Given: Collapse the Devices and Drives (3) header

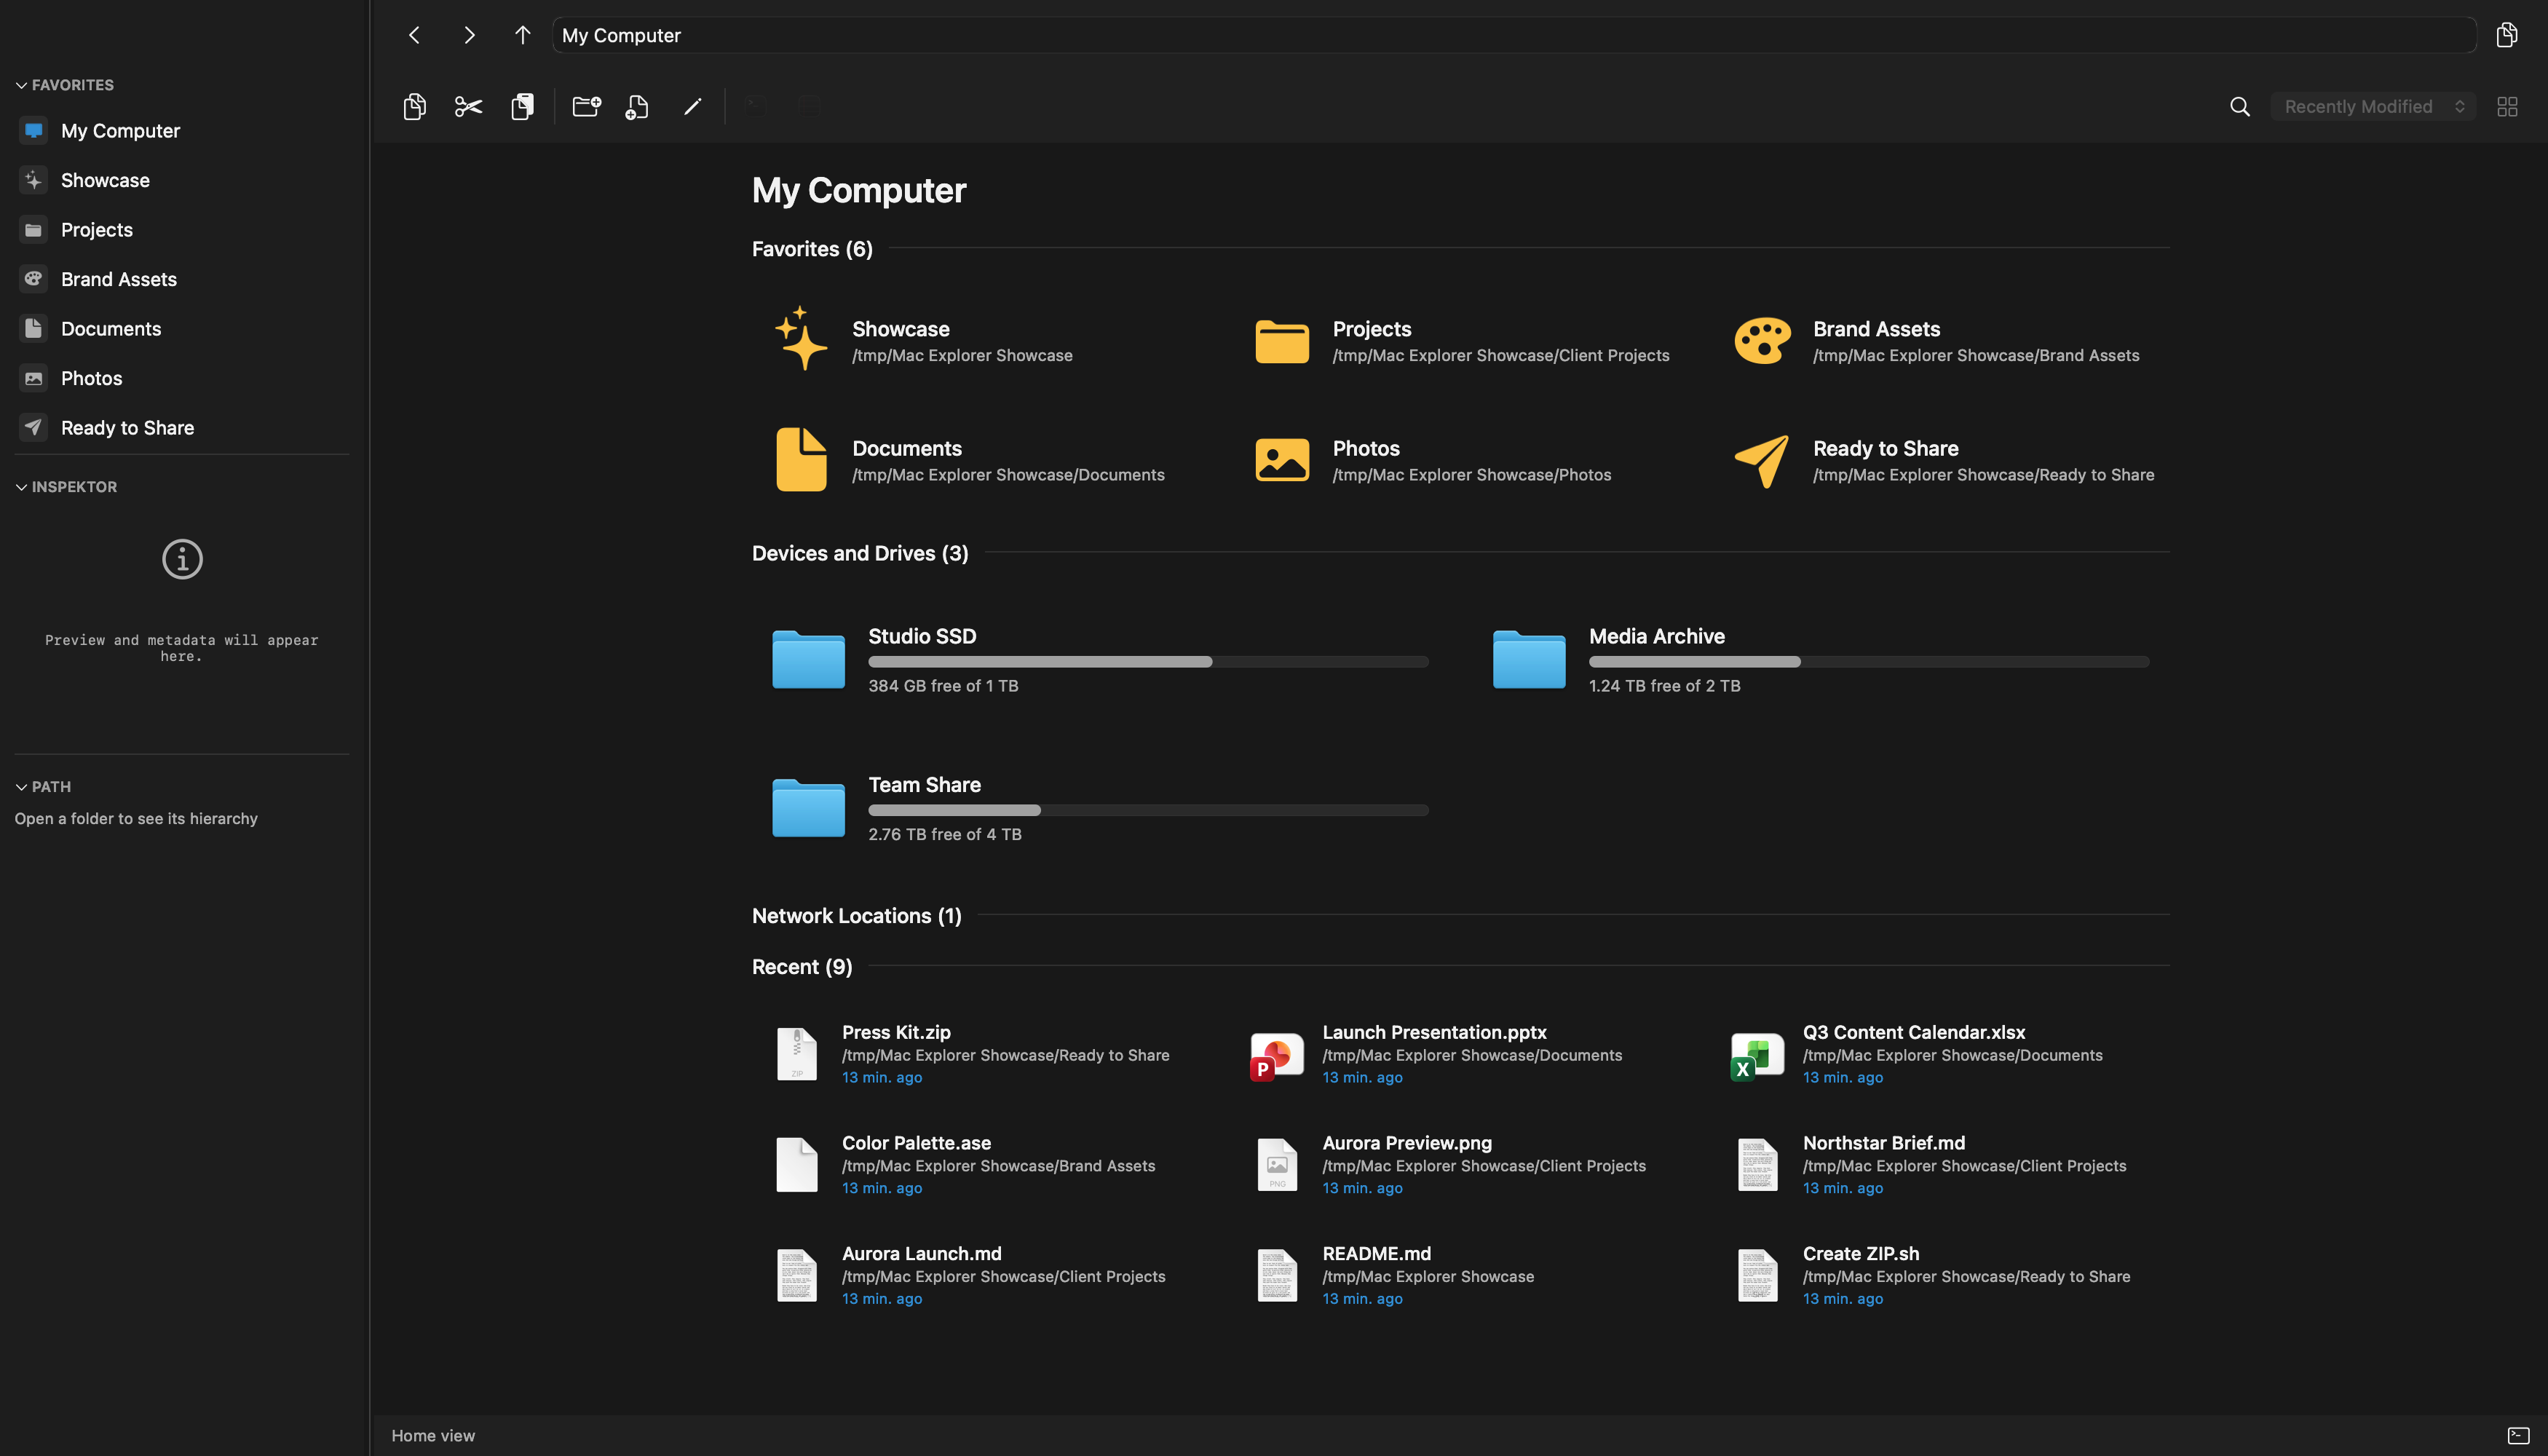Looking at the screenshot, I should point(860,553).
